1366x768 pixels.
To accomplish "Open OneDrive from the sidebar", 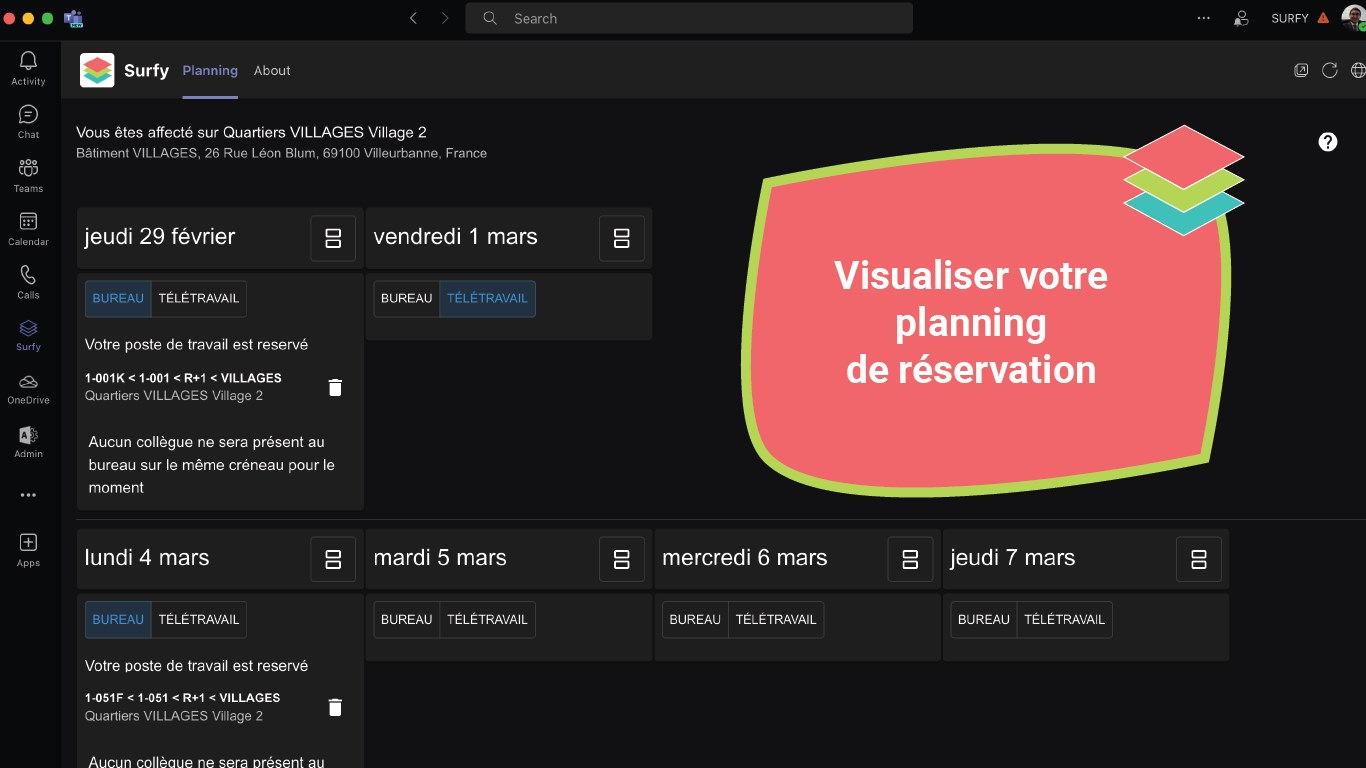I will (28, 388).
